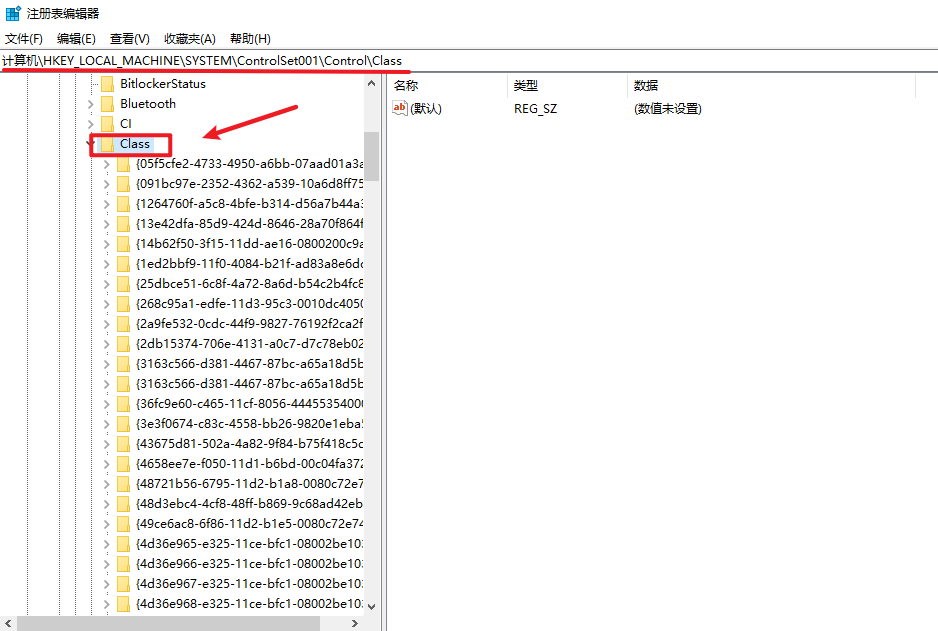Expand the {36fc9e60-c465 key chevron
The height and width of the screenshot is (631, 938).
[x=106, y=404]
